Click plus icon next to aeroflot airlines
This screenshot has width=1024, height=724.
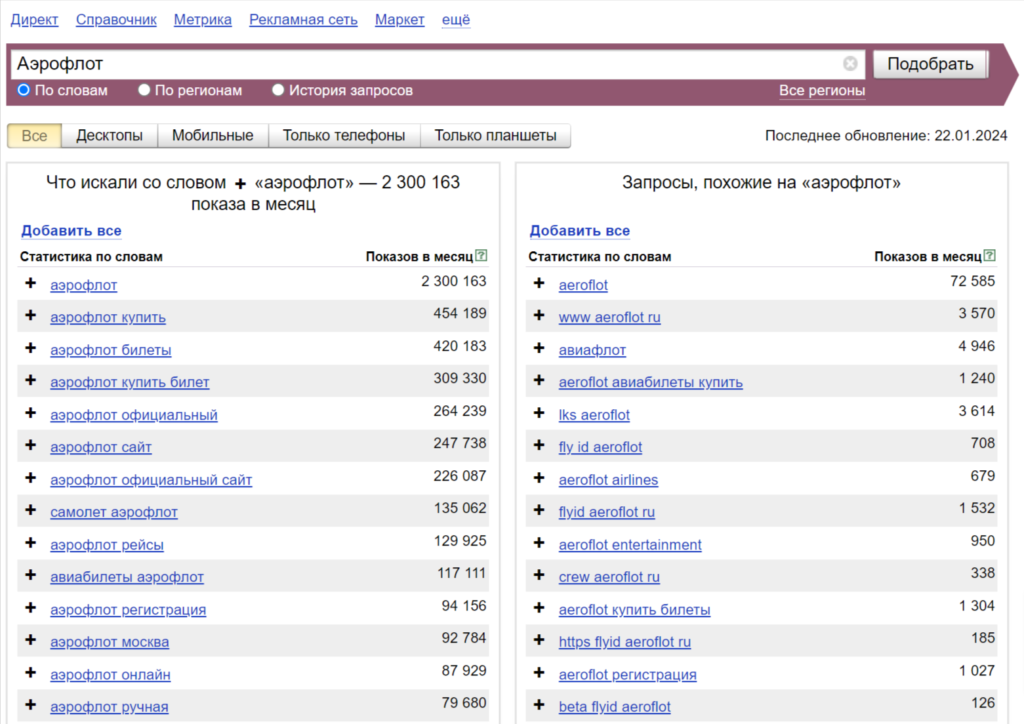[x=539, y=478]
